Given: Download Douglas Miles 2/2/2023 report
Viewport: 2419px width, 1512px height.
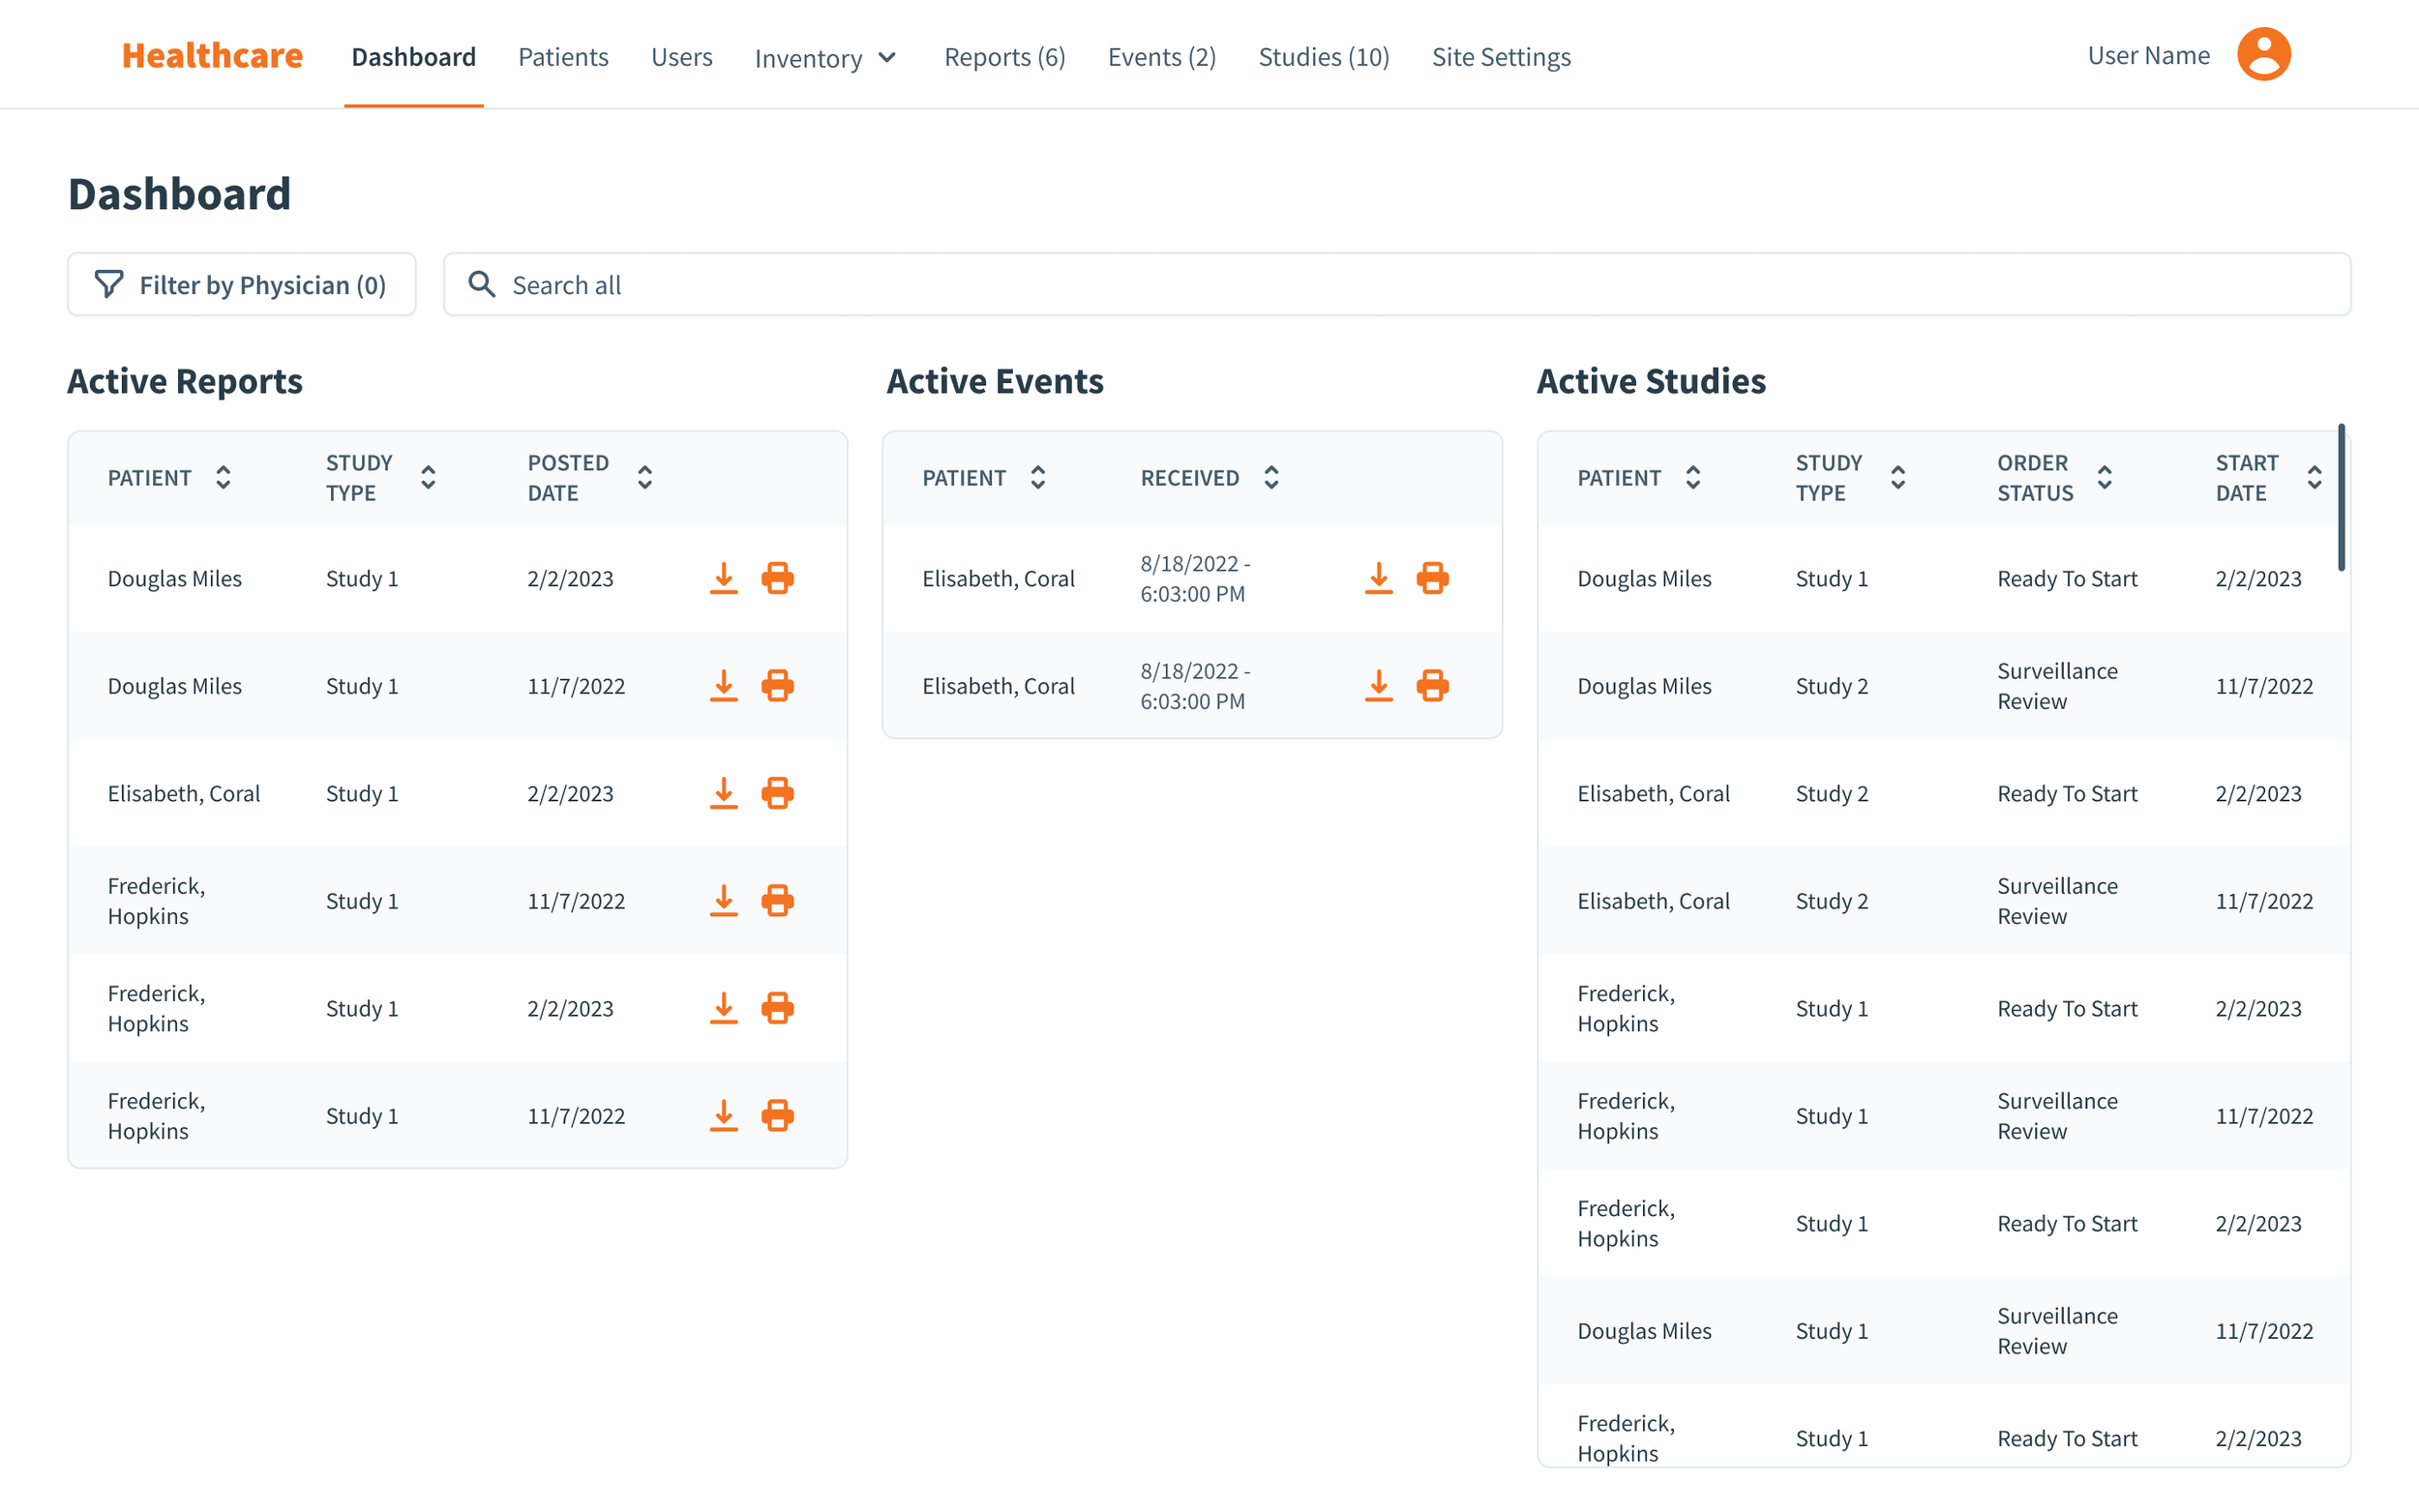Looking at the screenshot, I should click(723, 578).
